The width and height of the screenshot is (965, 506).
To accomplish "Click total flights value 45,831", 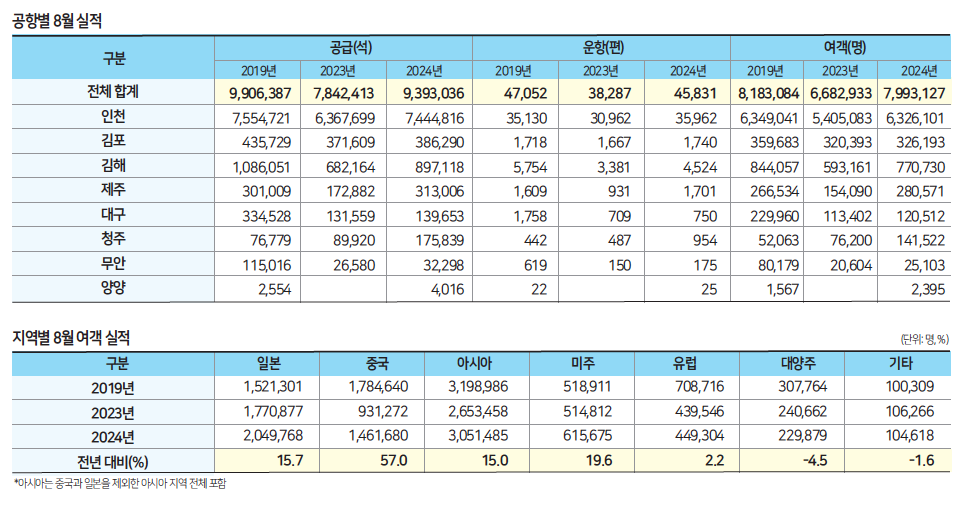I will [695, 94].
